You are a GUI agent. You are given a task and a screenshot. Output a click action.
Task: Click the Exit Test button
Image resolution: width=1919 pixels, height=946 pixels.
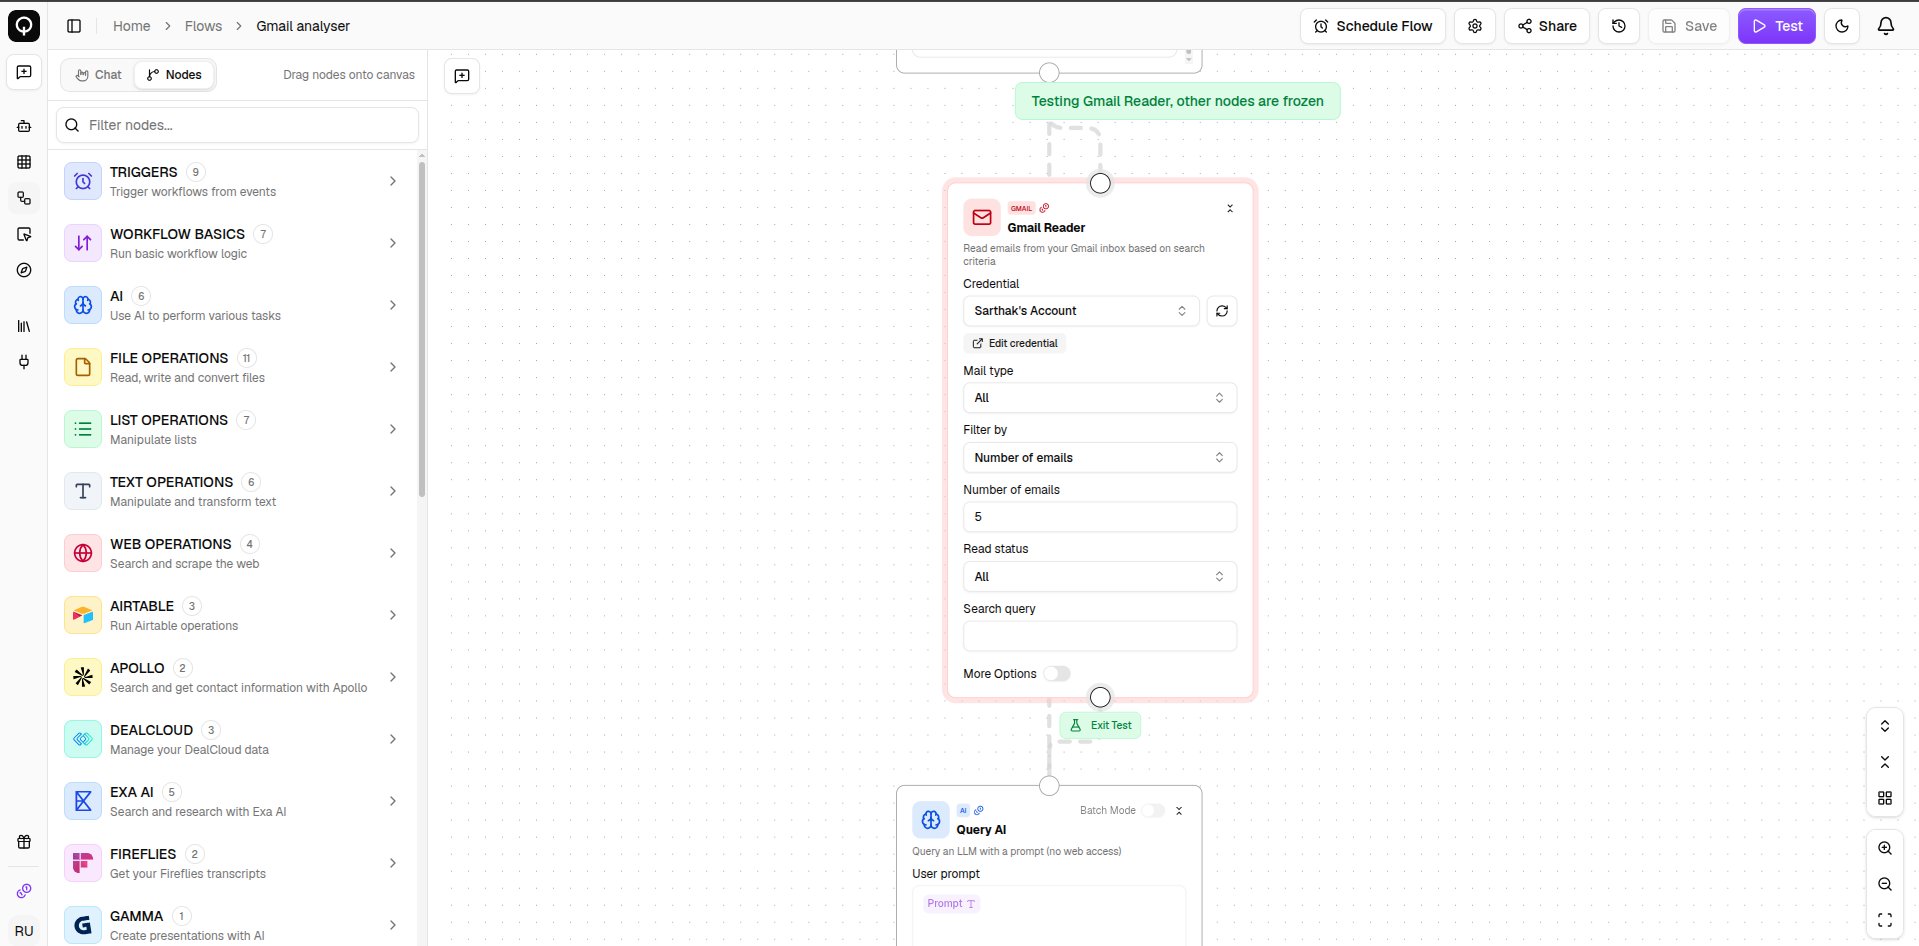coord(1100,726)
